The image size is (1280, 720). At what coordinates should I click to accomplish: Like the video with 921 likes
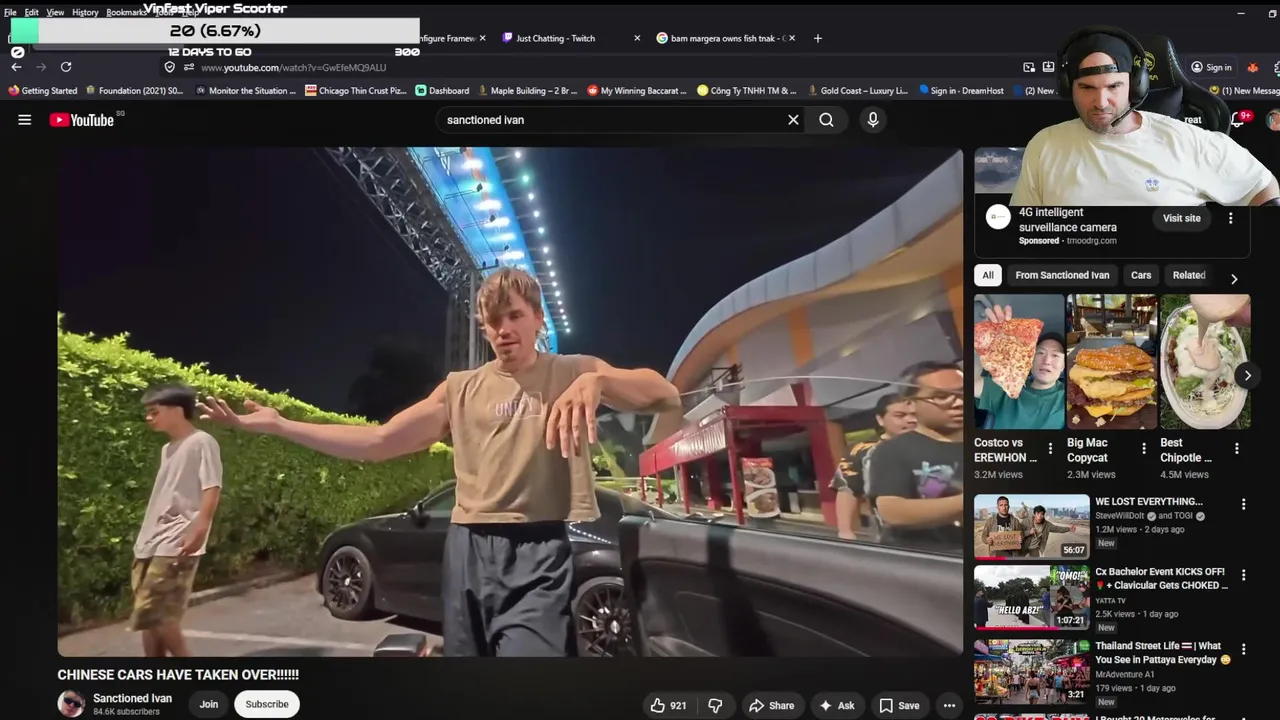668,705
